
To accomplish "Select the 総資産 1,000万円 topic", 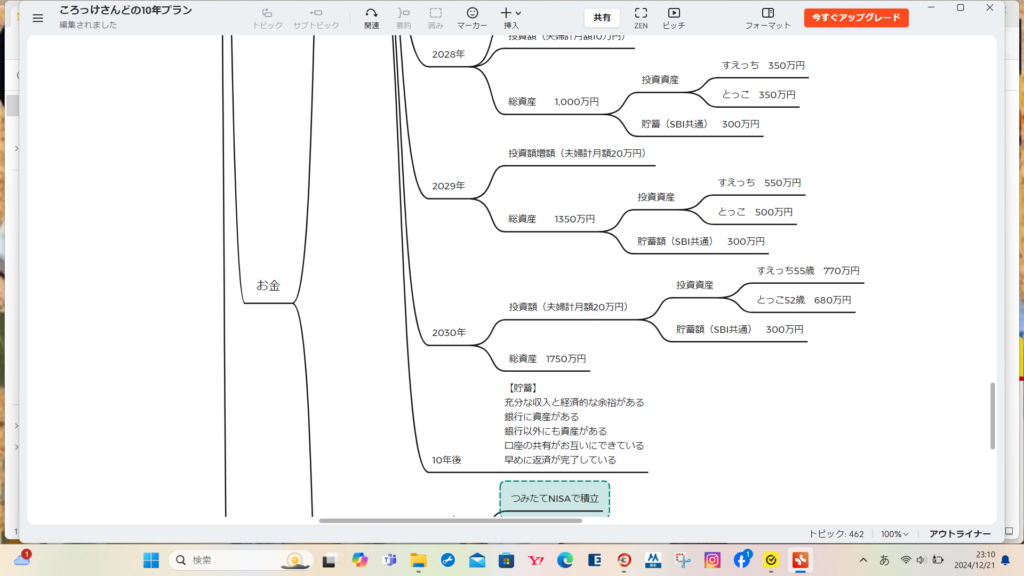I will [553, 102].
